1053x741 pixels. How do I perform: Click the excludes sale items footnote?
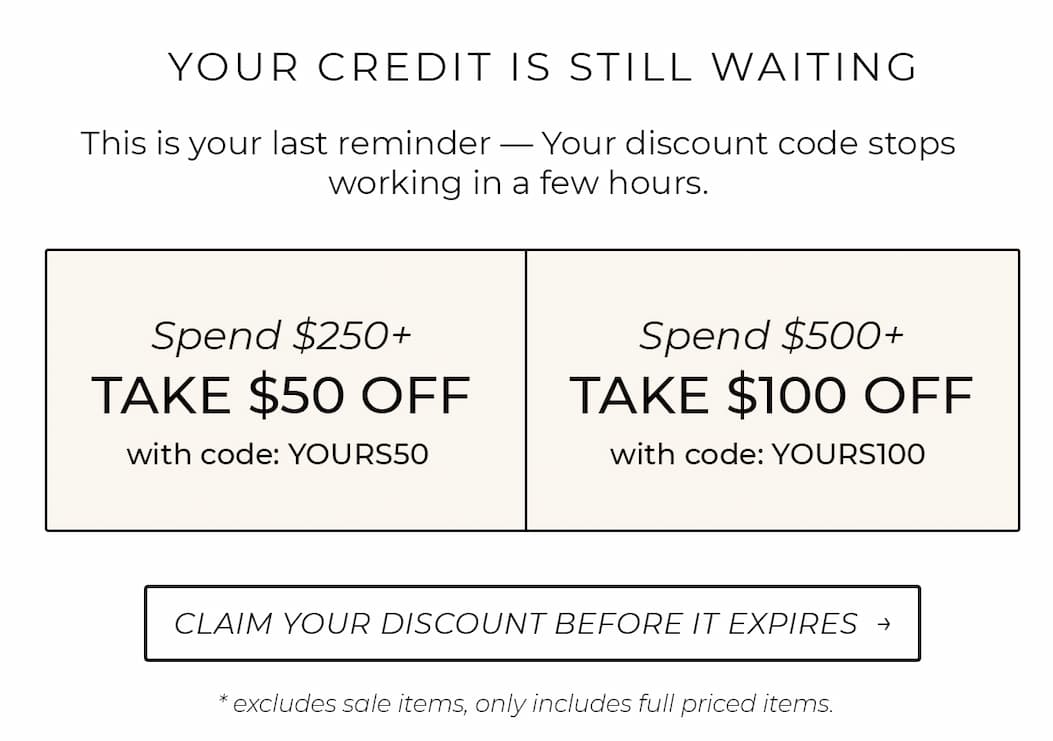(x=526, y=703)
